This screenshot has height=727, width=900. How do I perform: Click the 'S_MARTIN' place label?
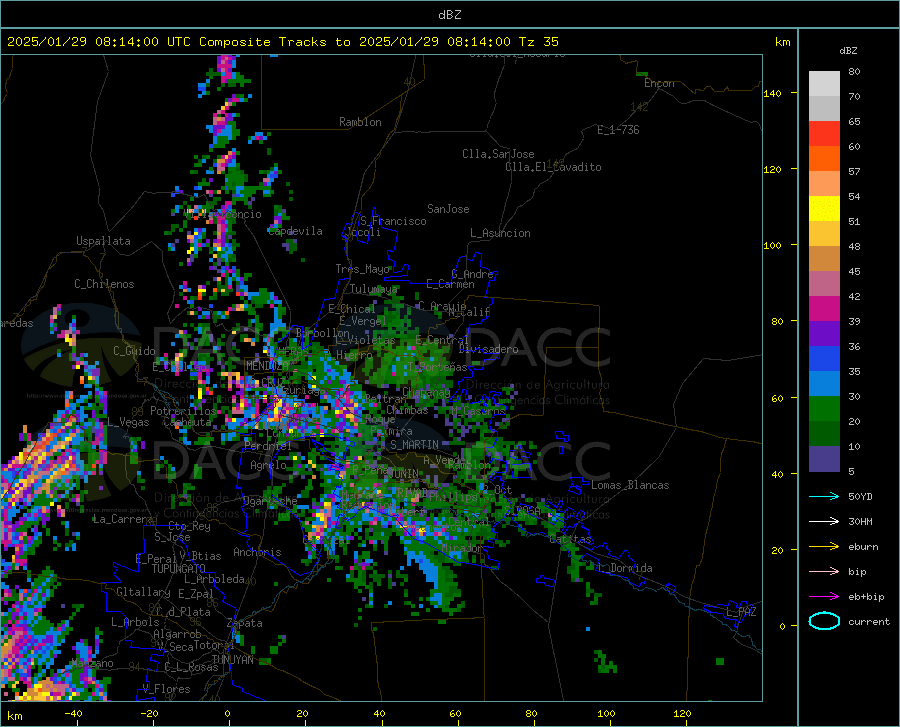click(414, 445)
